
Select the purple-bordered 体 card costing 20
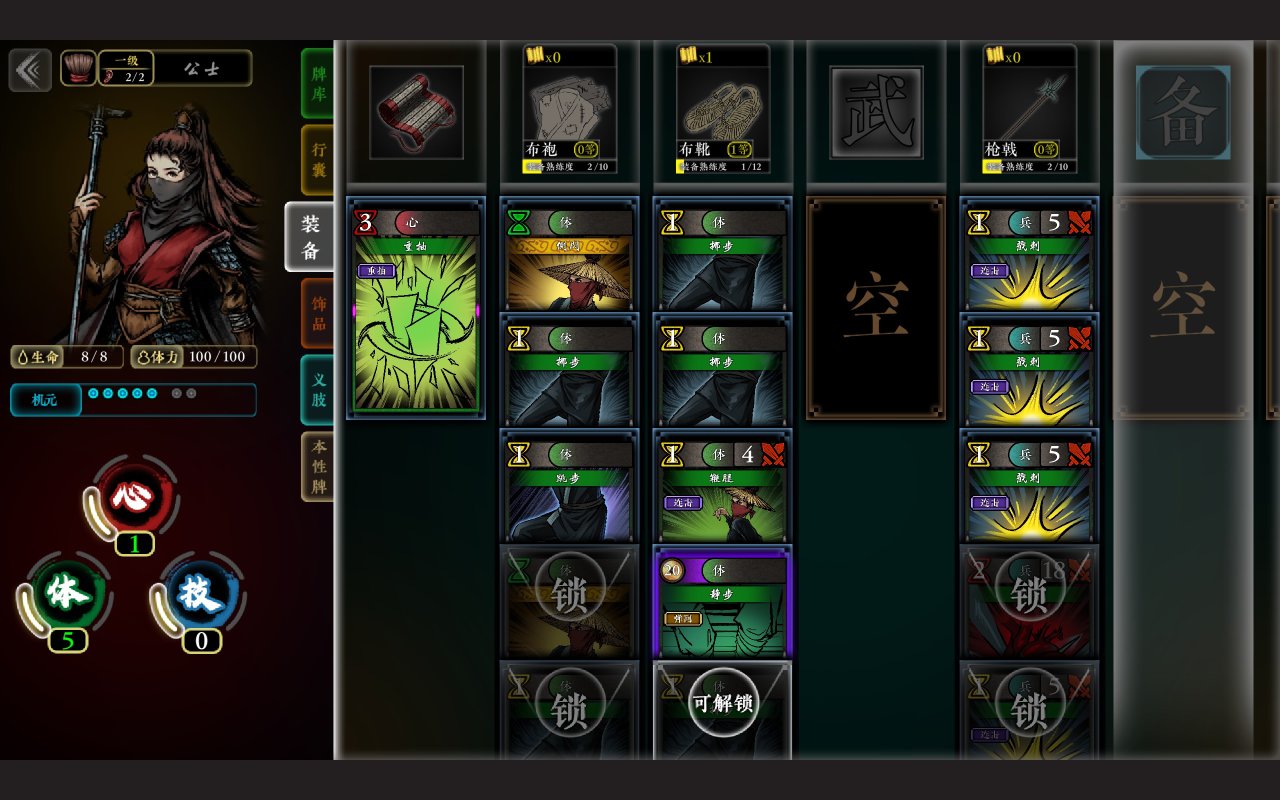click(x=723, y=601)
